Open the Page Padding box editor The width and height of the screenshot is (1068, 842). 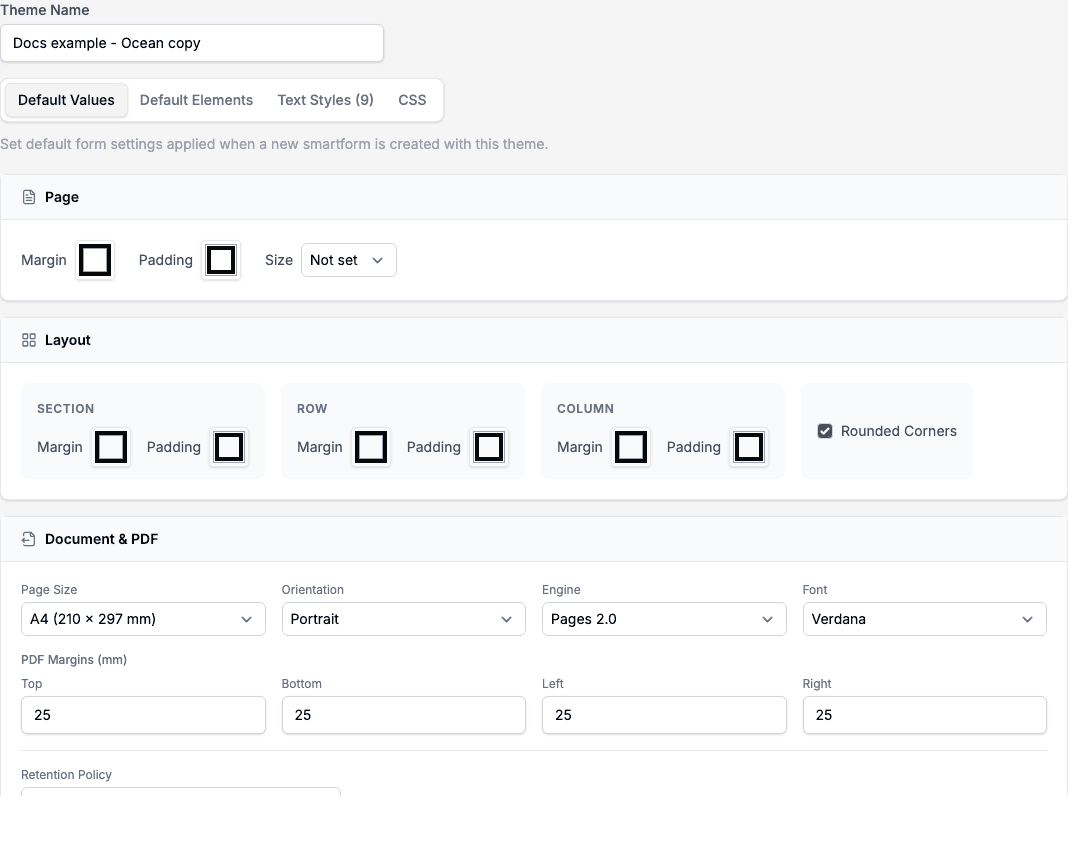pyautogui.click(x=221, y=260)
